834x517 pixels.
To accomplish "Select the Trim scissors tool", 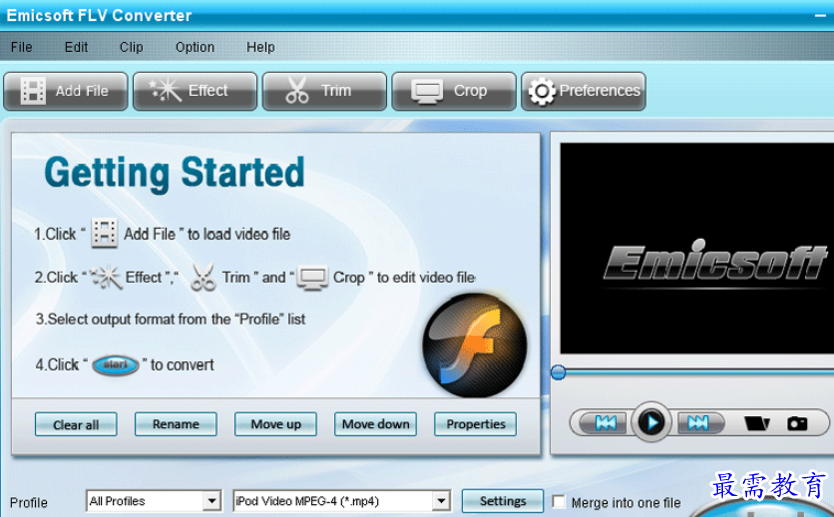I will [324, 91].
